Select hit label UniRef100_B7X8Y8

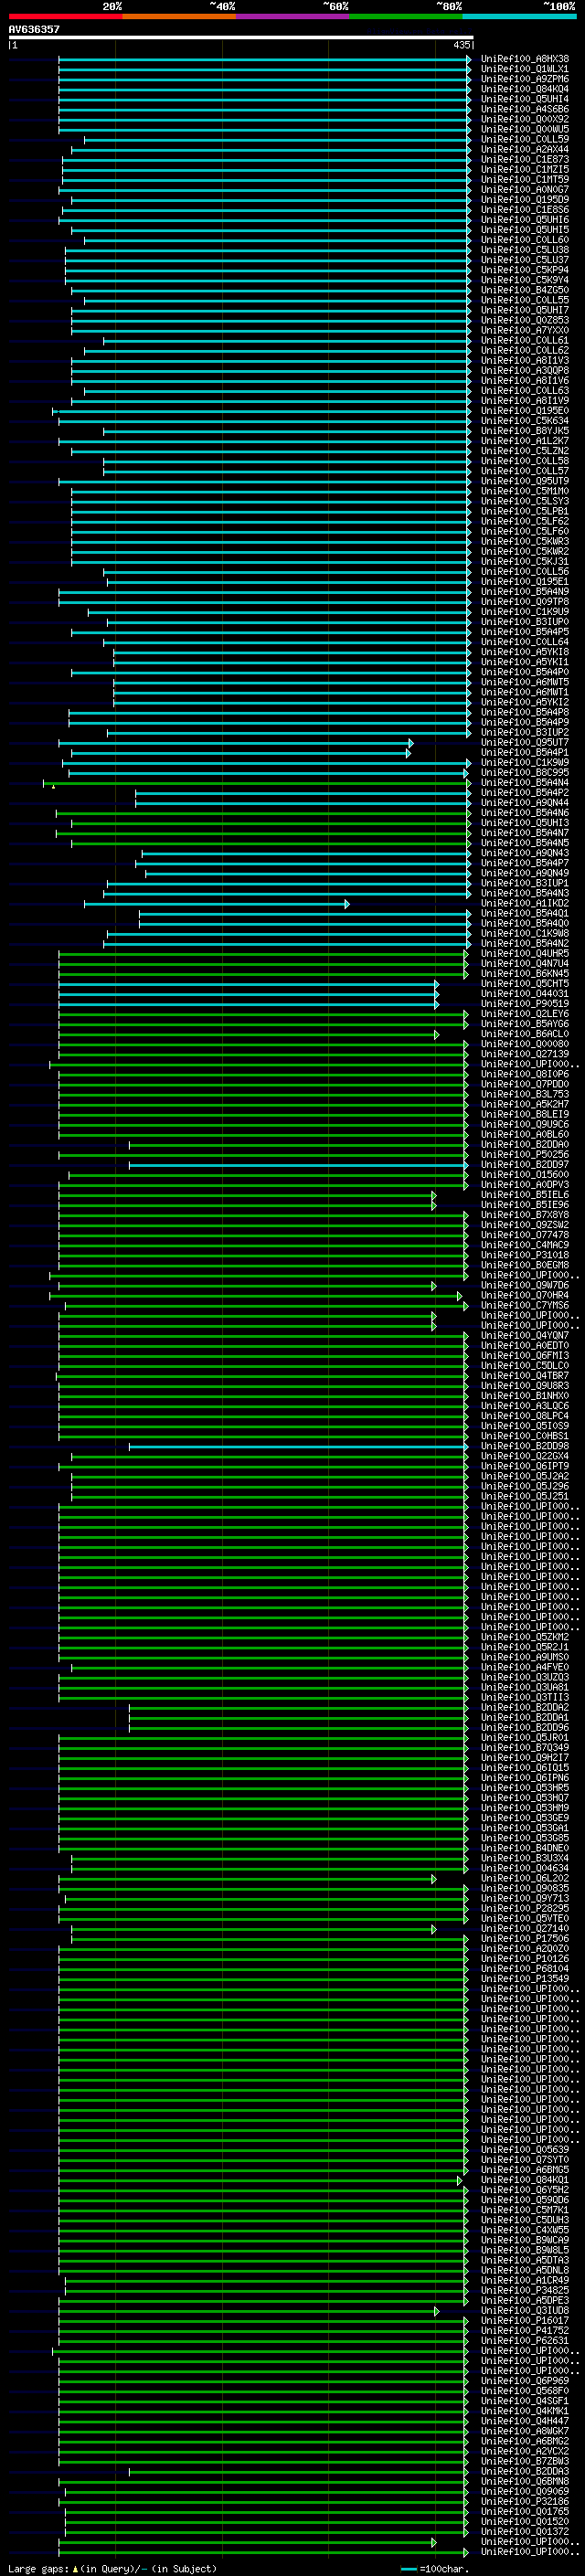pyautogui.click(x=524, y=1216)
